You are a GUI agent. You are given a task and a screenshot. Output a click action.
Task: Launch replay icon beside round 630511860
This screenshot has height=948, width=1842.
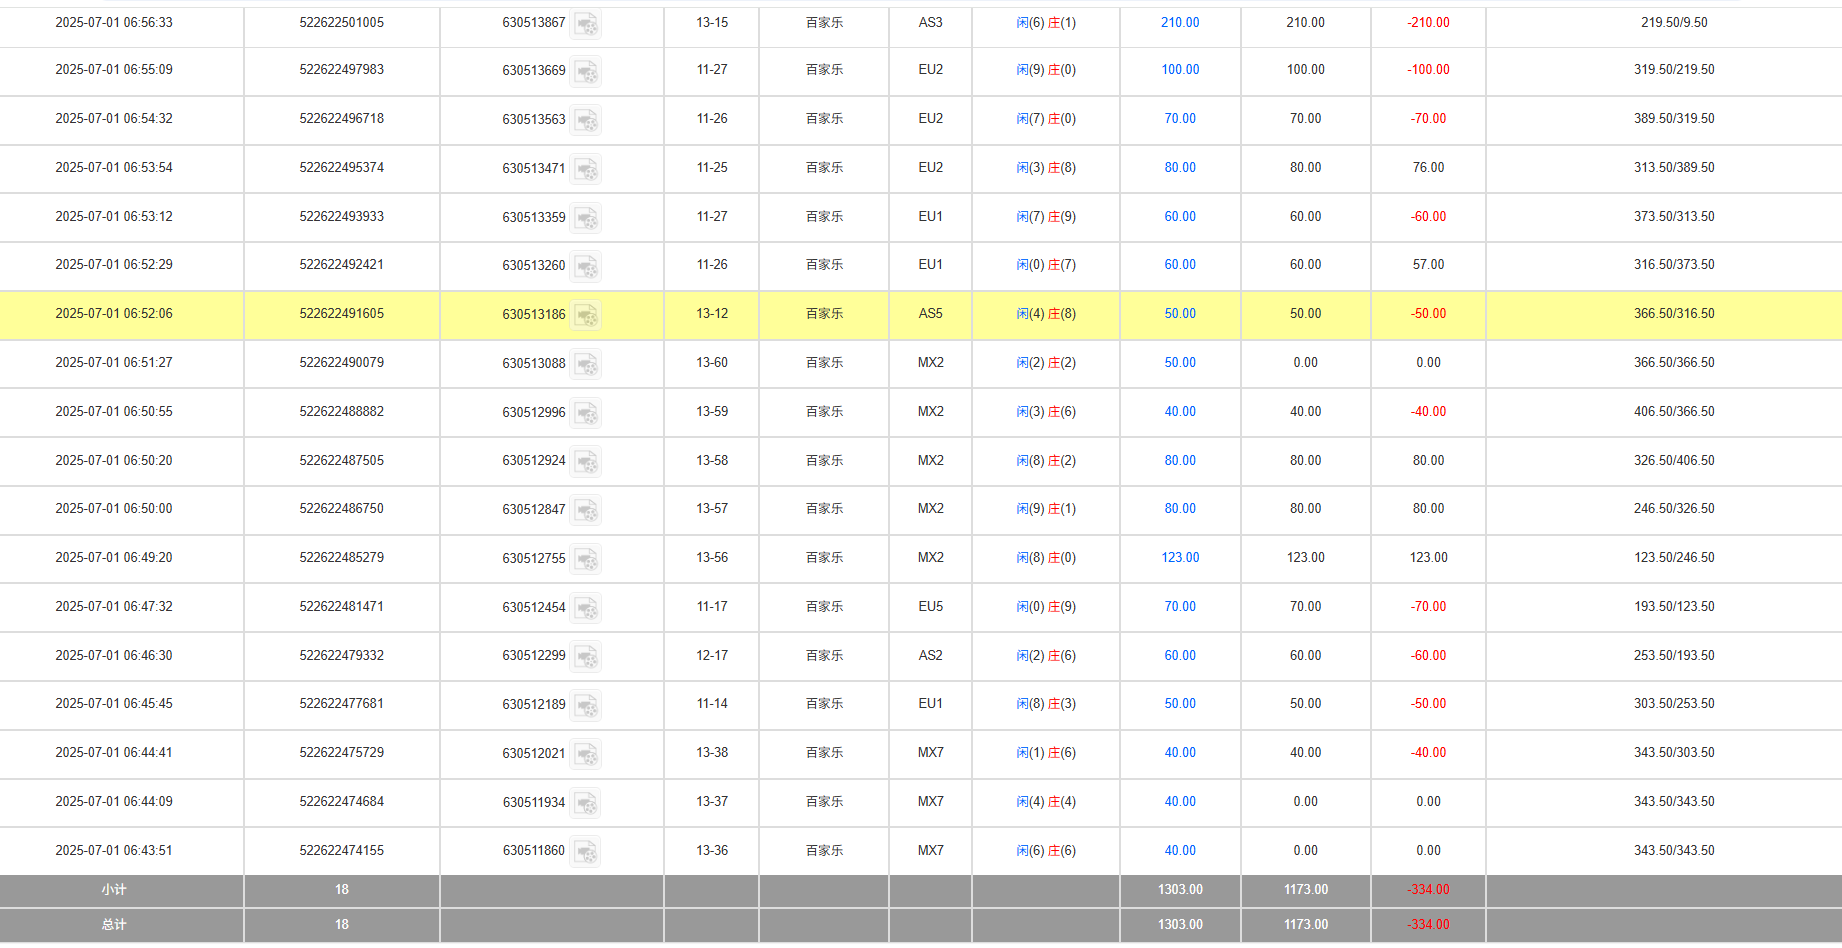(586, 852)
